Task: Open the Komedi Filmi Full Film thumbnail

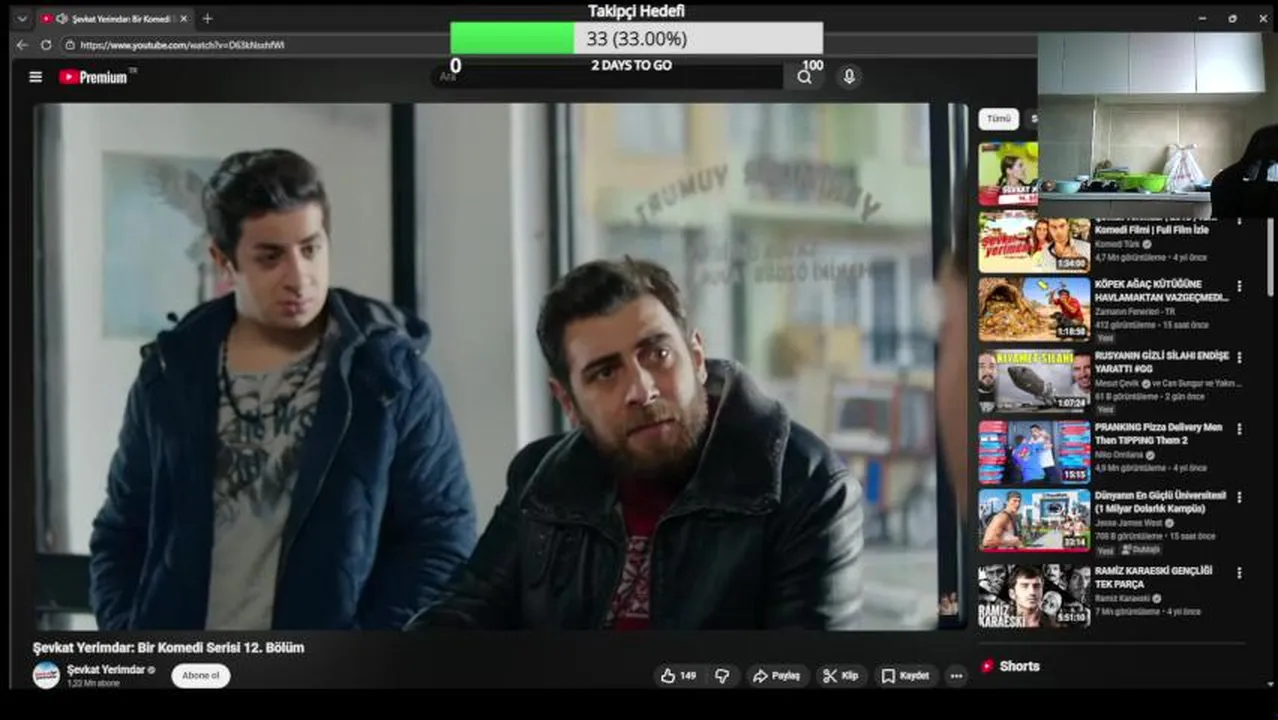Action: pos(1034,241)
